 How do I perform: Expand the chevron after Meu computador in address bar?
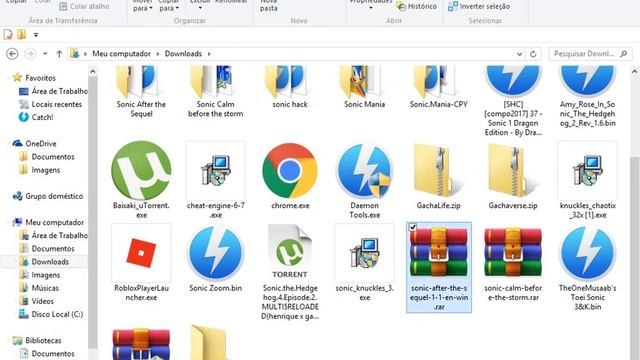click(158, 54)
